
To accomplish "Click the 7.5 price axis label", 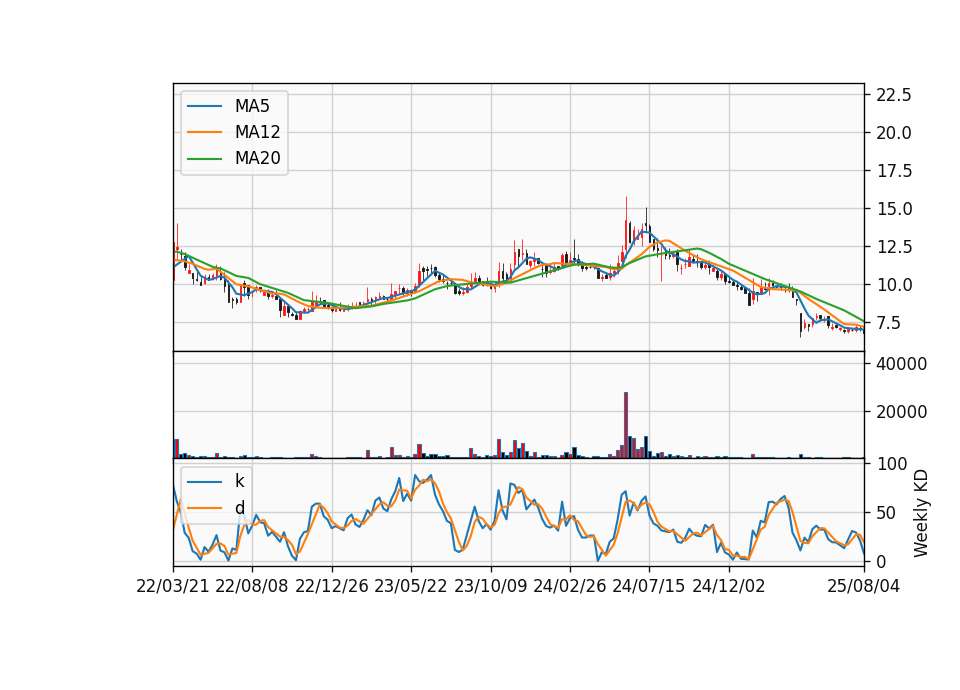I will [x=890, y=323].
